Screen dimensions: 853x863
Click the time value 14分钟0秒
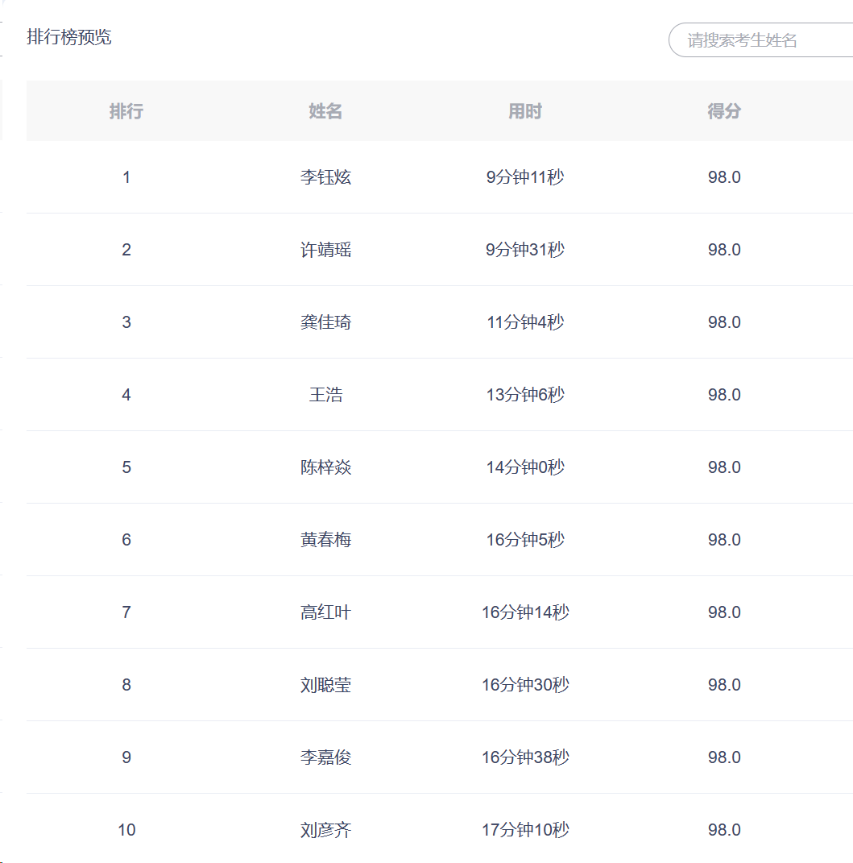[525, 467]
